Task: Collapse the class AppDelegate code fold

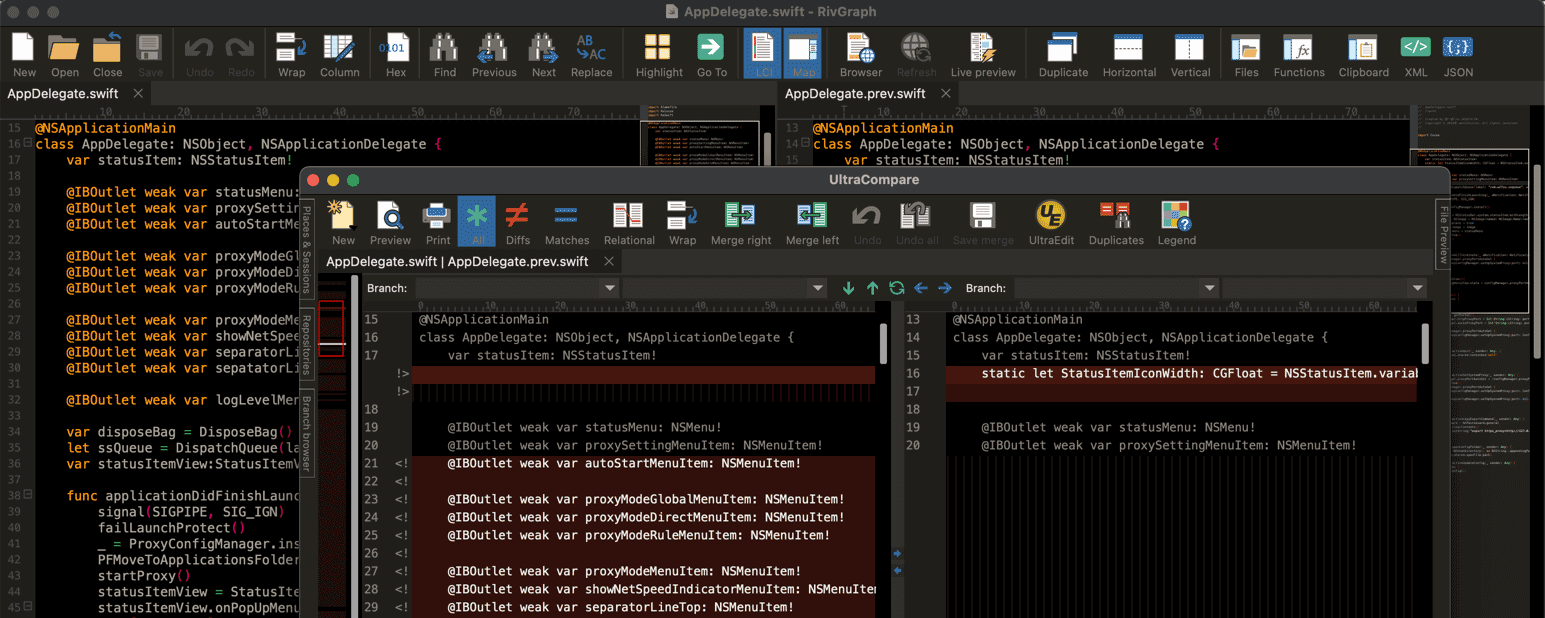Action: 28,144
